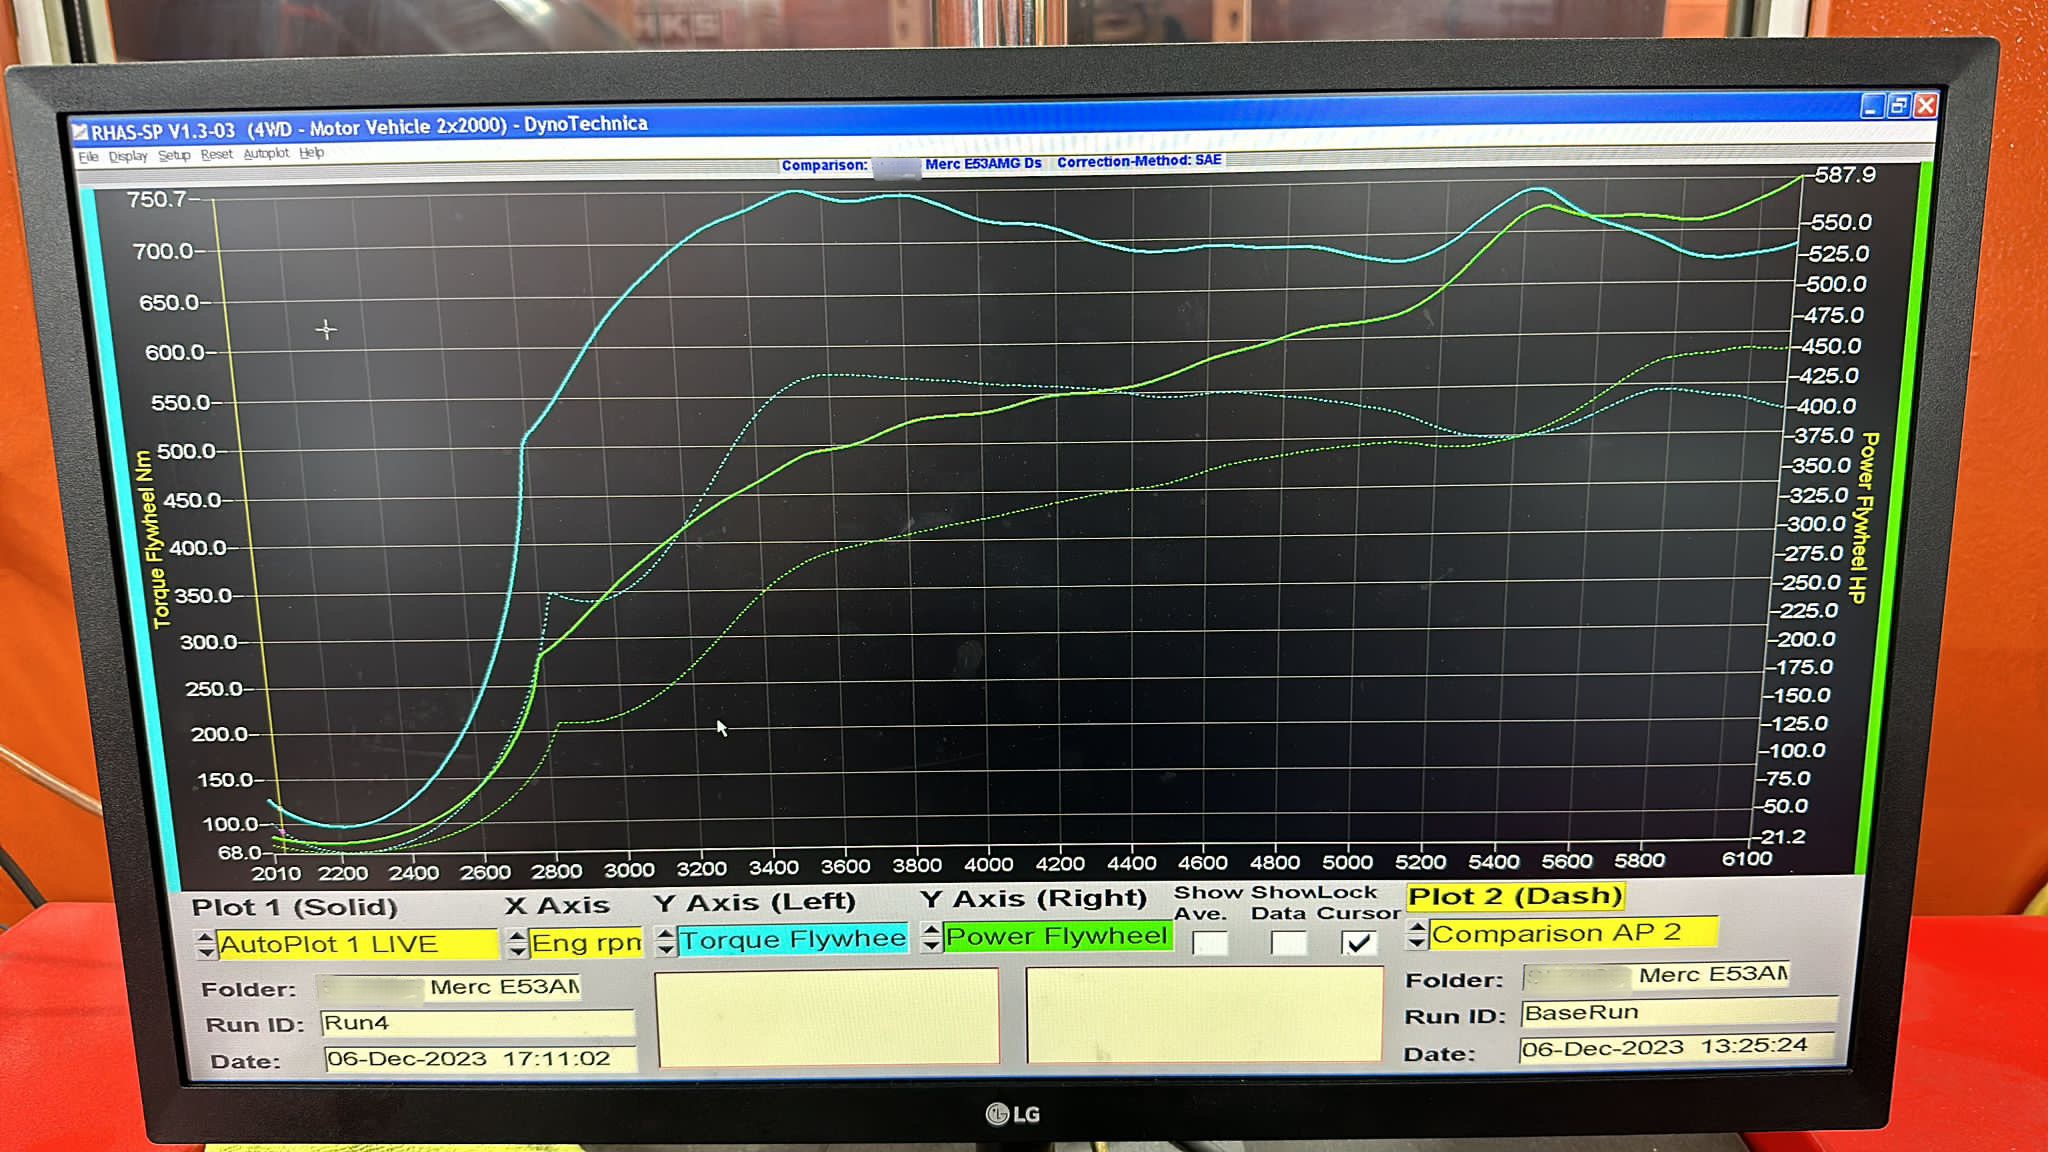The image size is (2048, 1152).
Task: Click the 750.7 torque maximum label
Action: [x=156, y=199]
